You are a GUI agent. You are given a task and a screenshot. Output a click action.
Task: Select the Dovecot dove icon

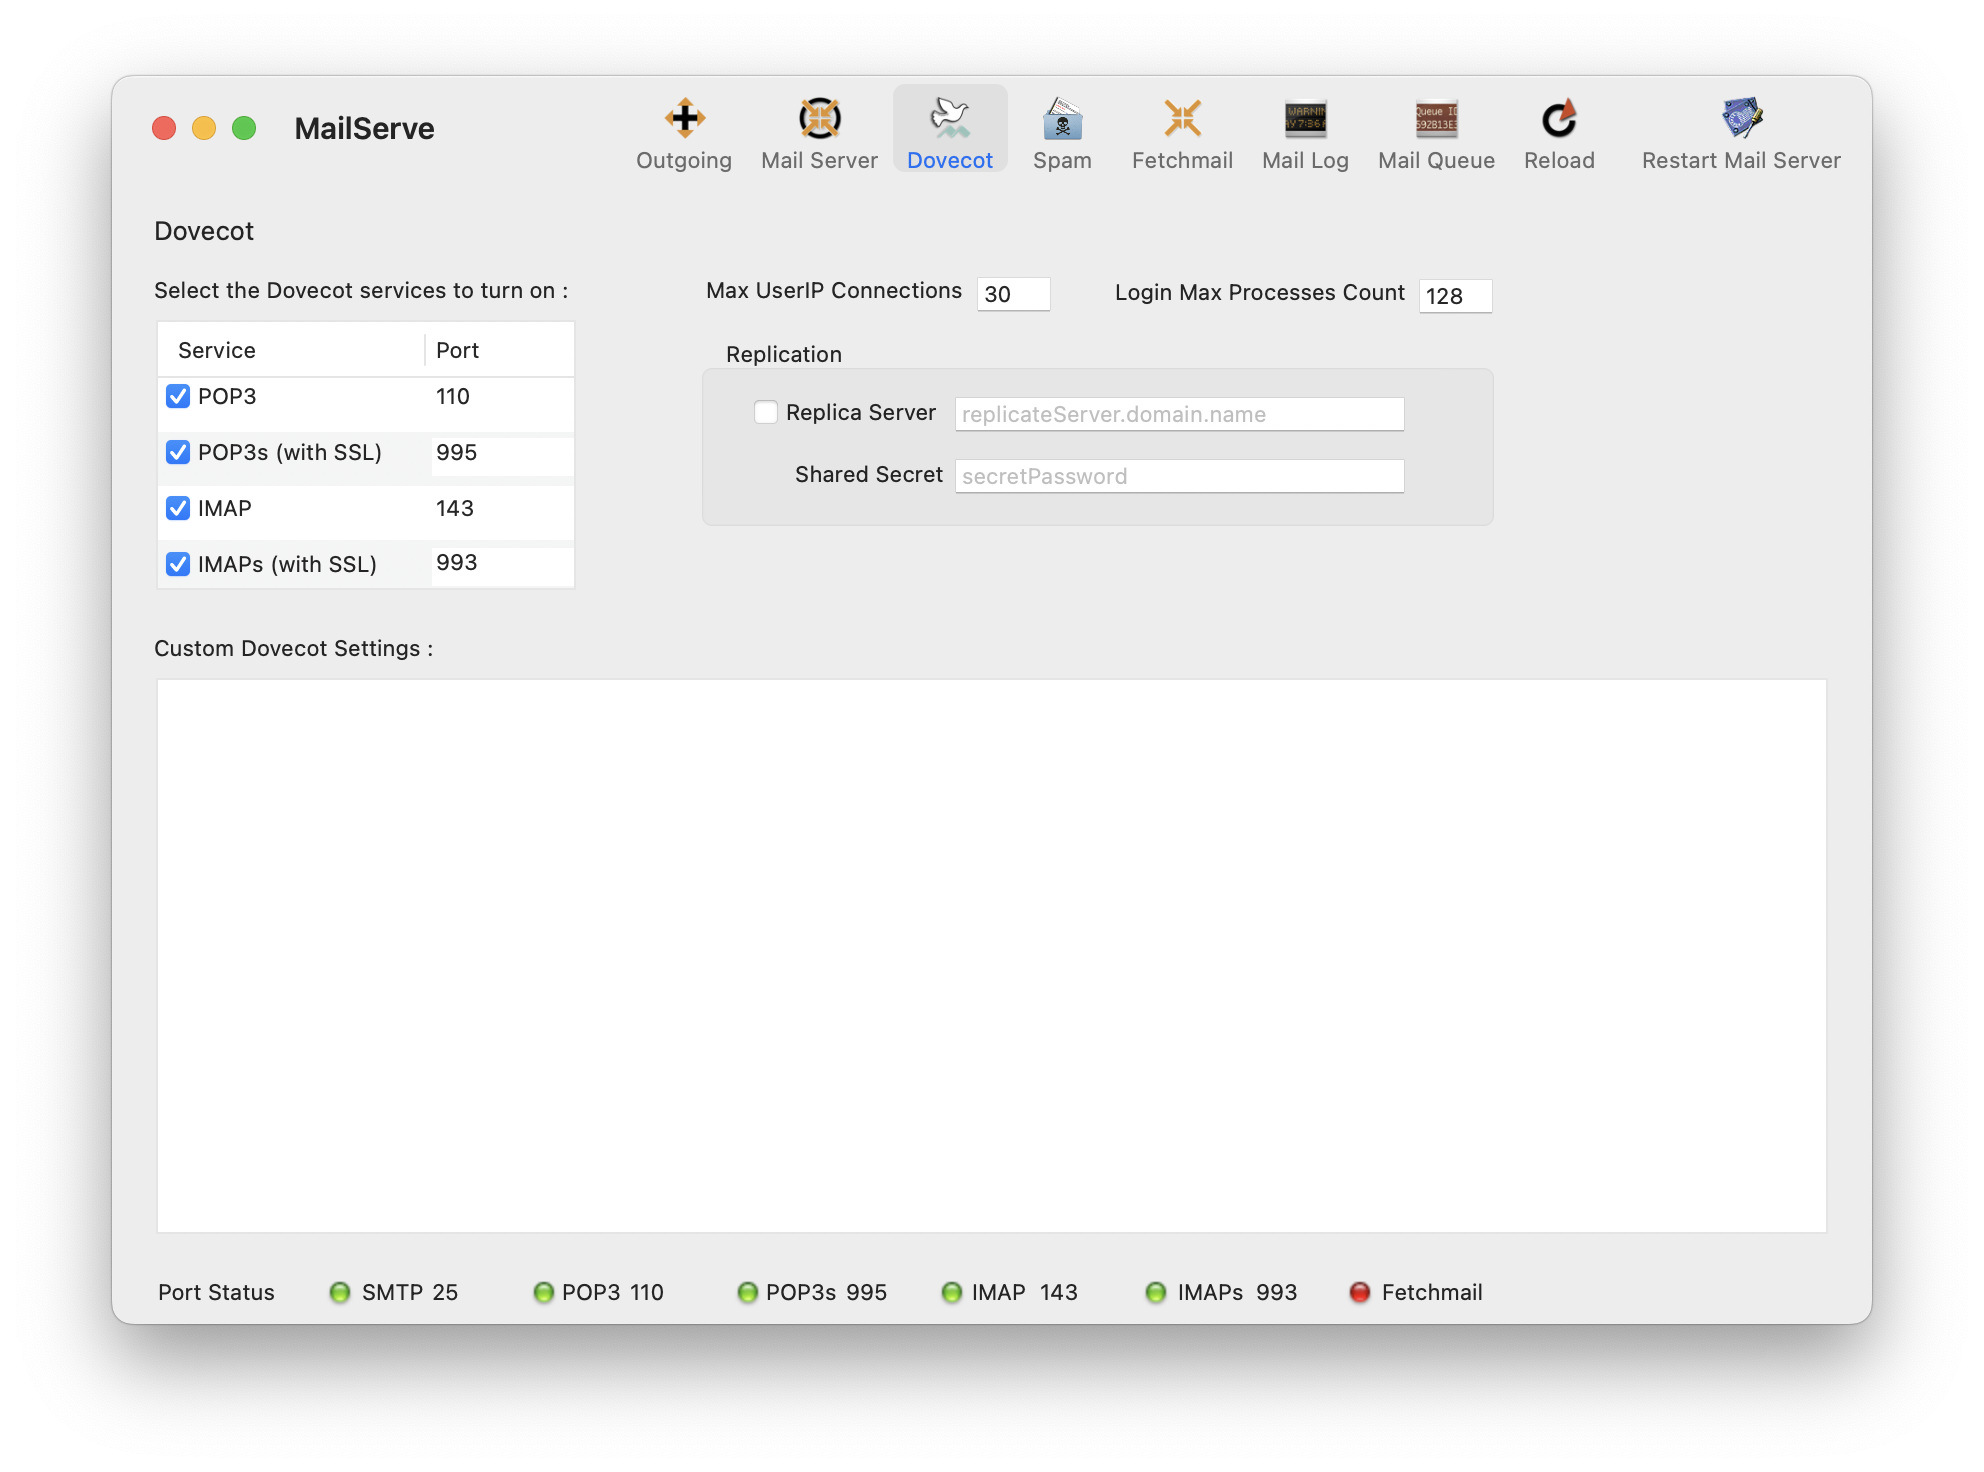click(x=950, y=120)
